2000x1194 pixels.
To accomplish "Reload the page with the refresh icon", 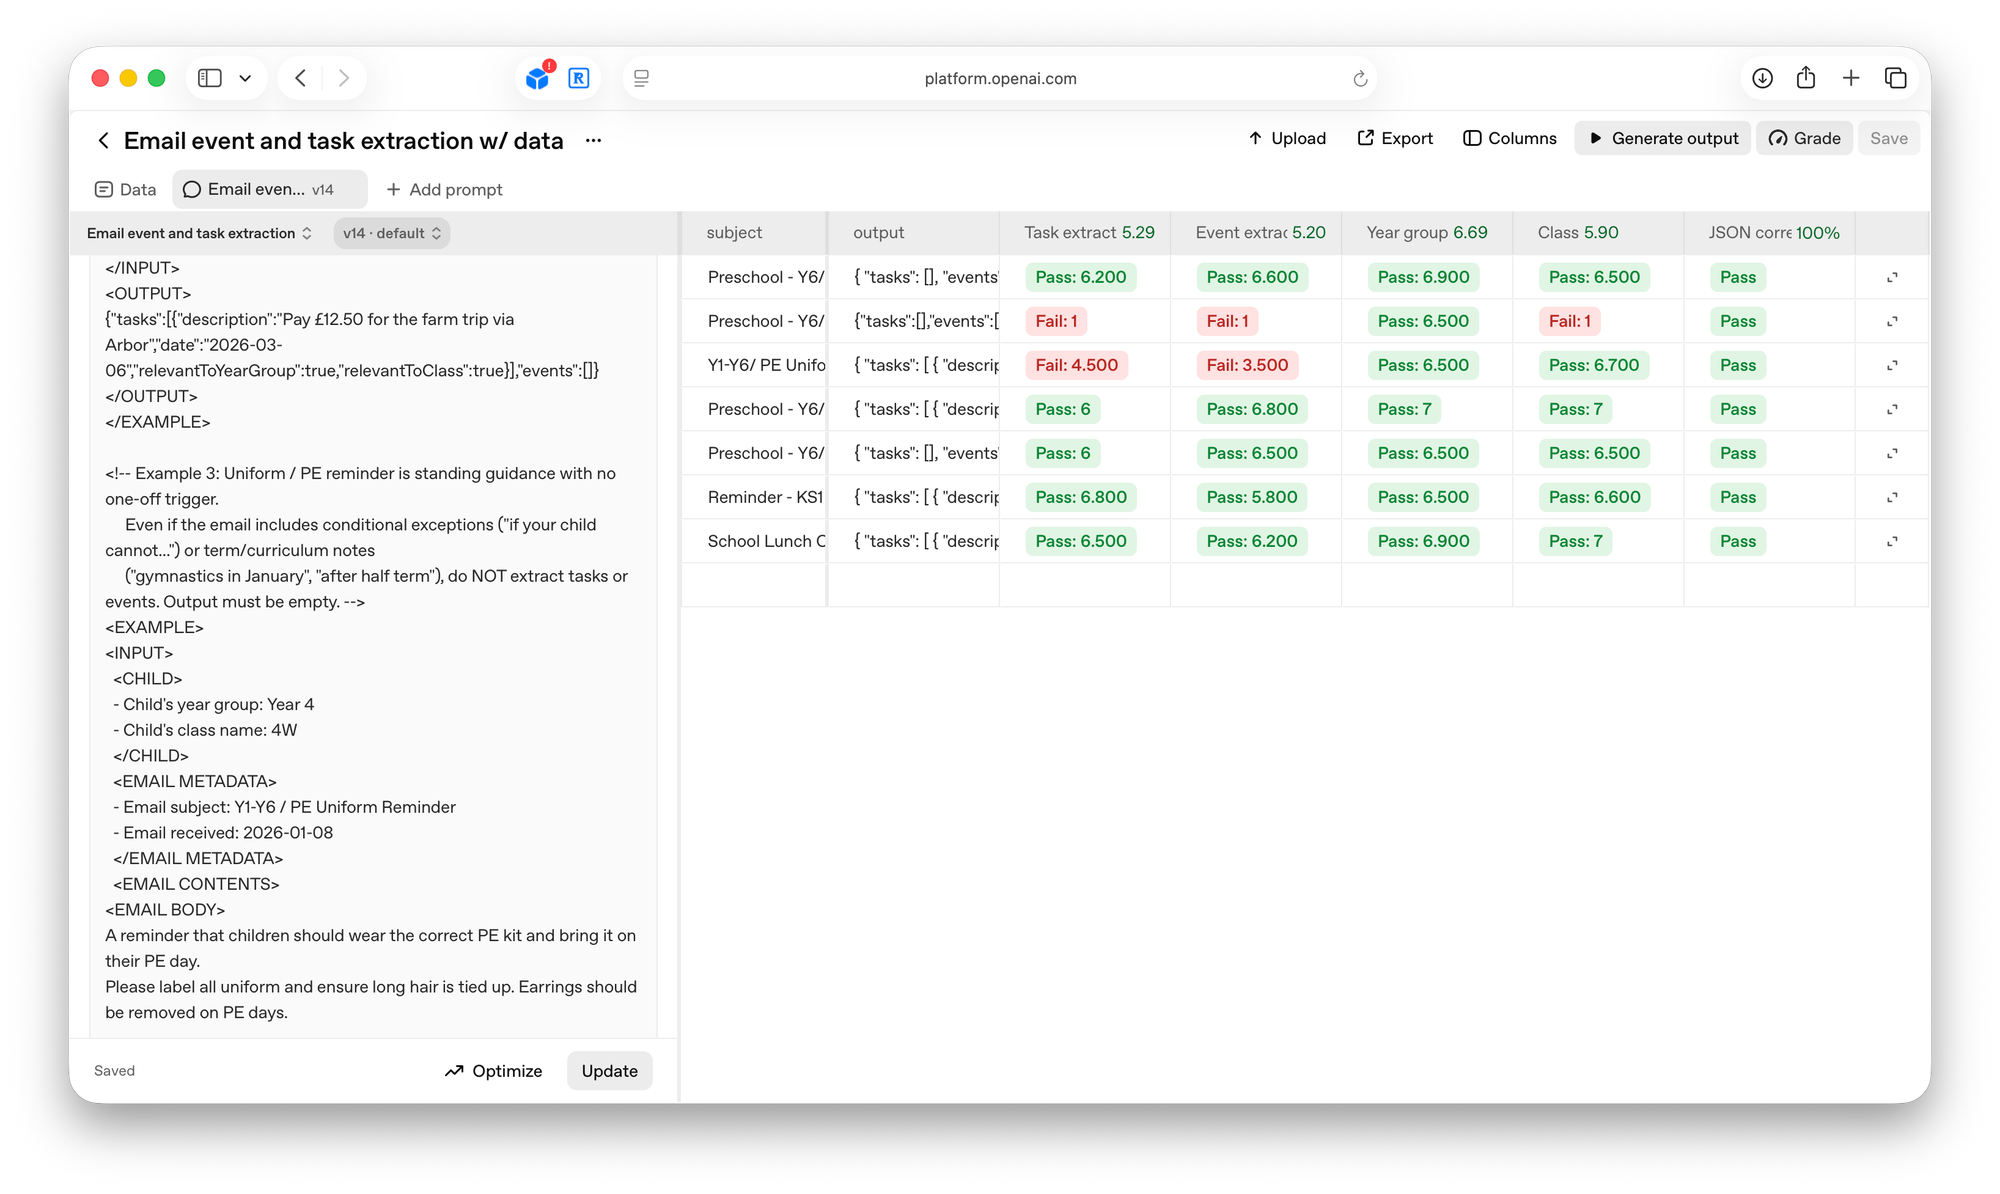I will [1360, 78].
